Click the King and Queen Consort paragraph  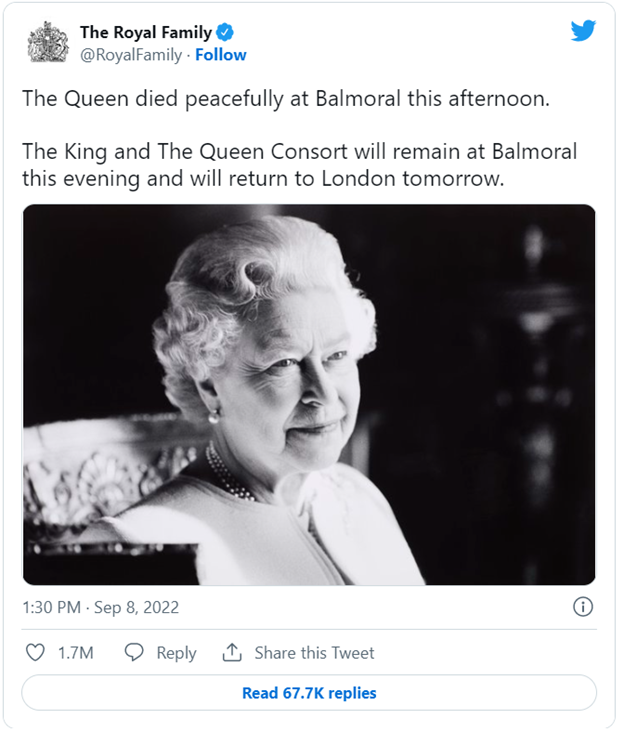pos(300,165)
